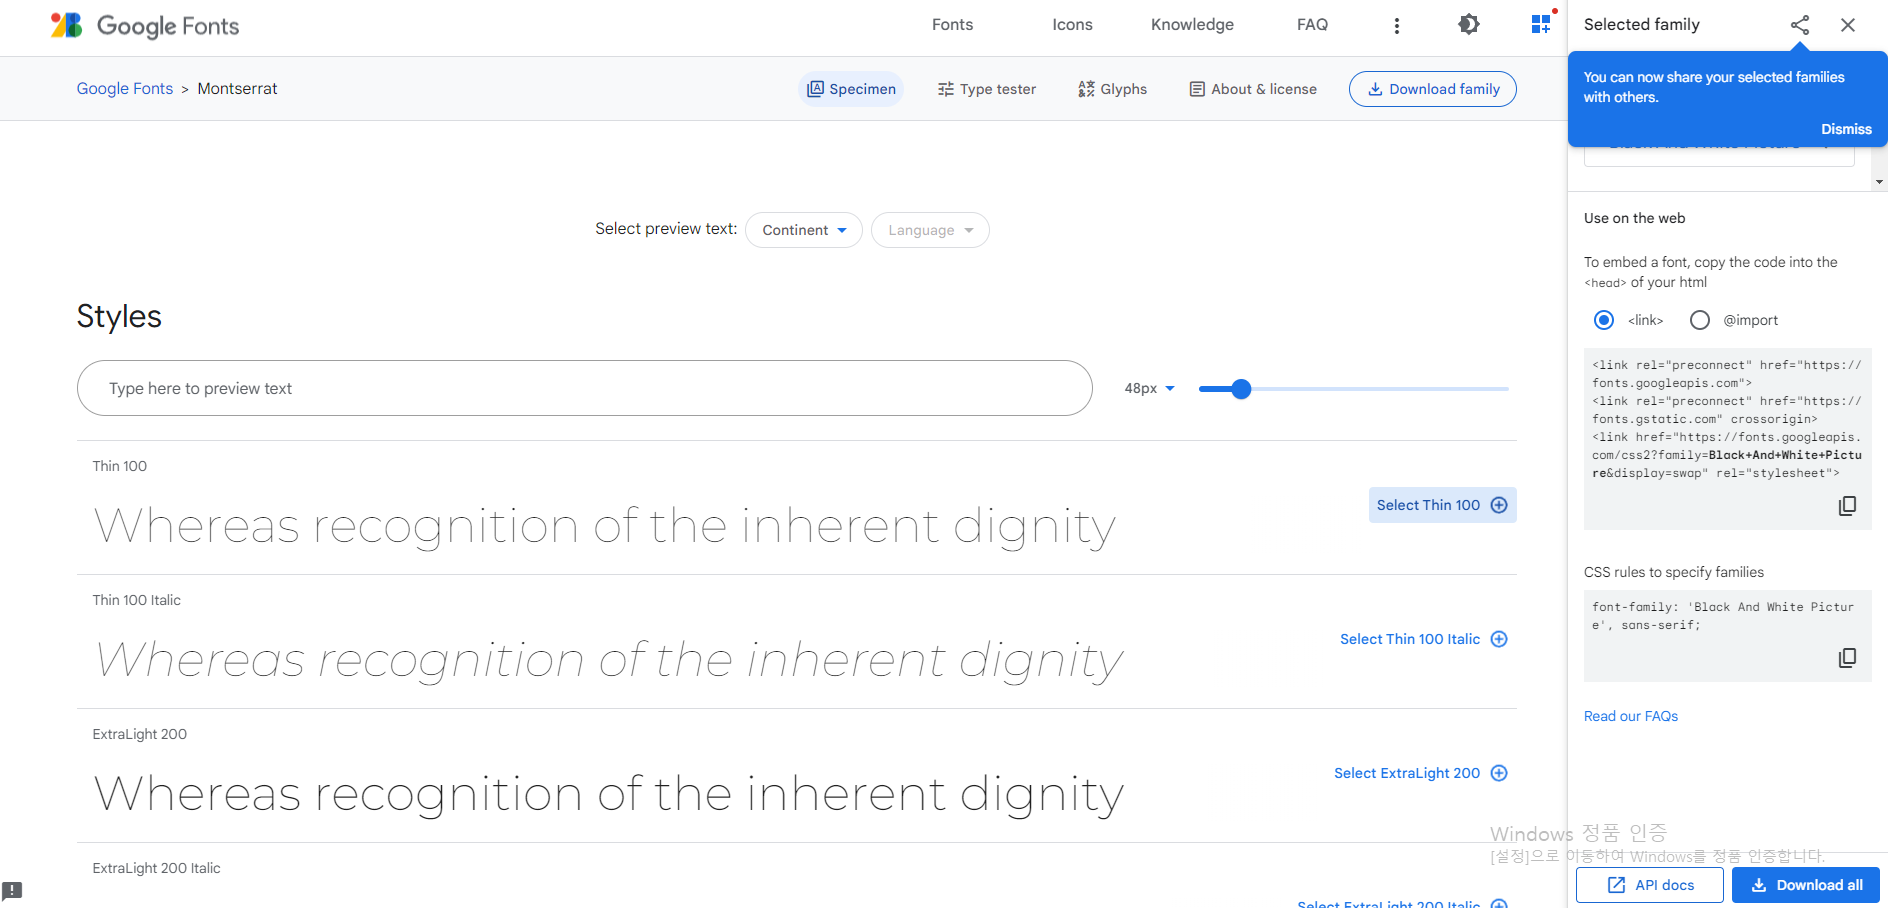Choose the <link> embed radio button
Image resolution: width=1888 pixels, height=908 pixels.
(1604, 320)
